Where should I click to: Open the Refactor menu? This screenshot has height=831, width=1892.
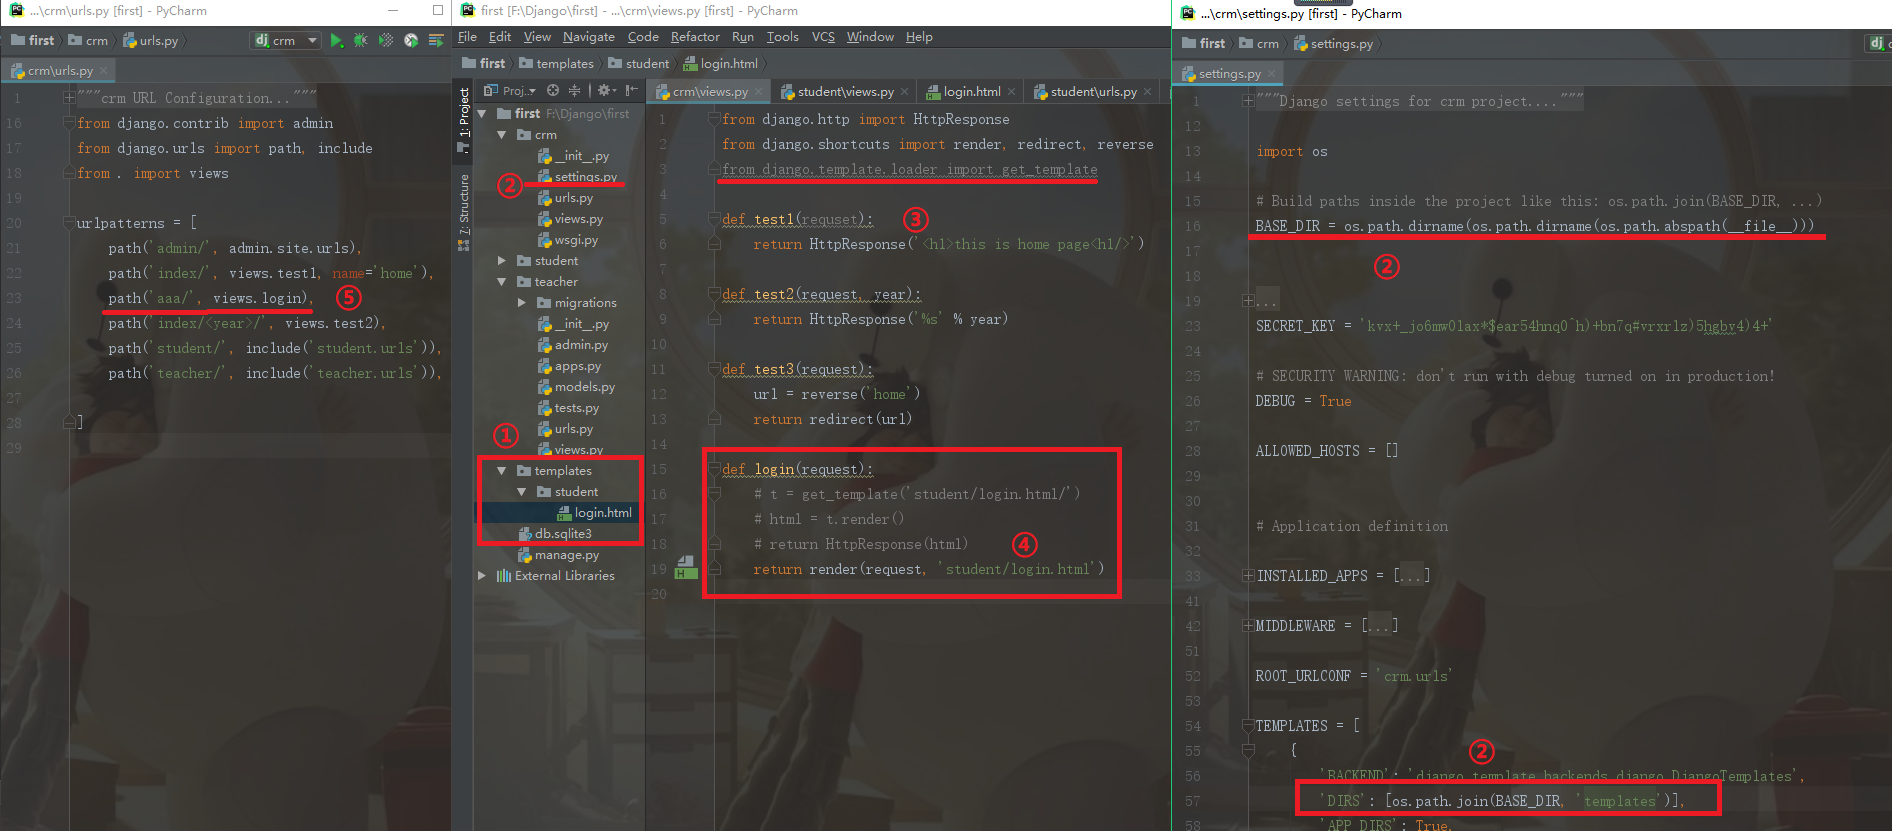pyautogui.click(x=695, y=37)
